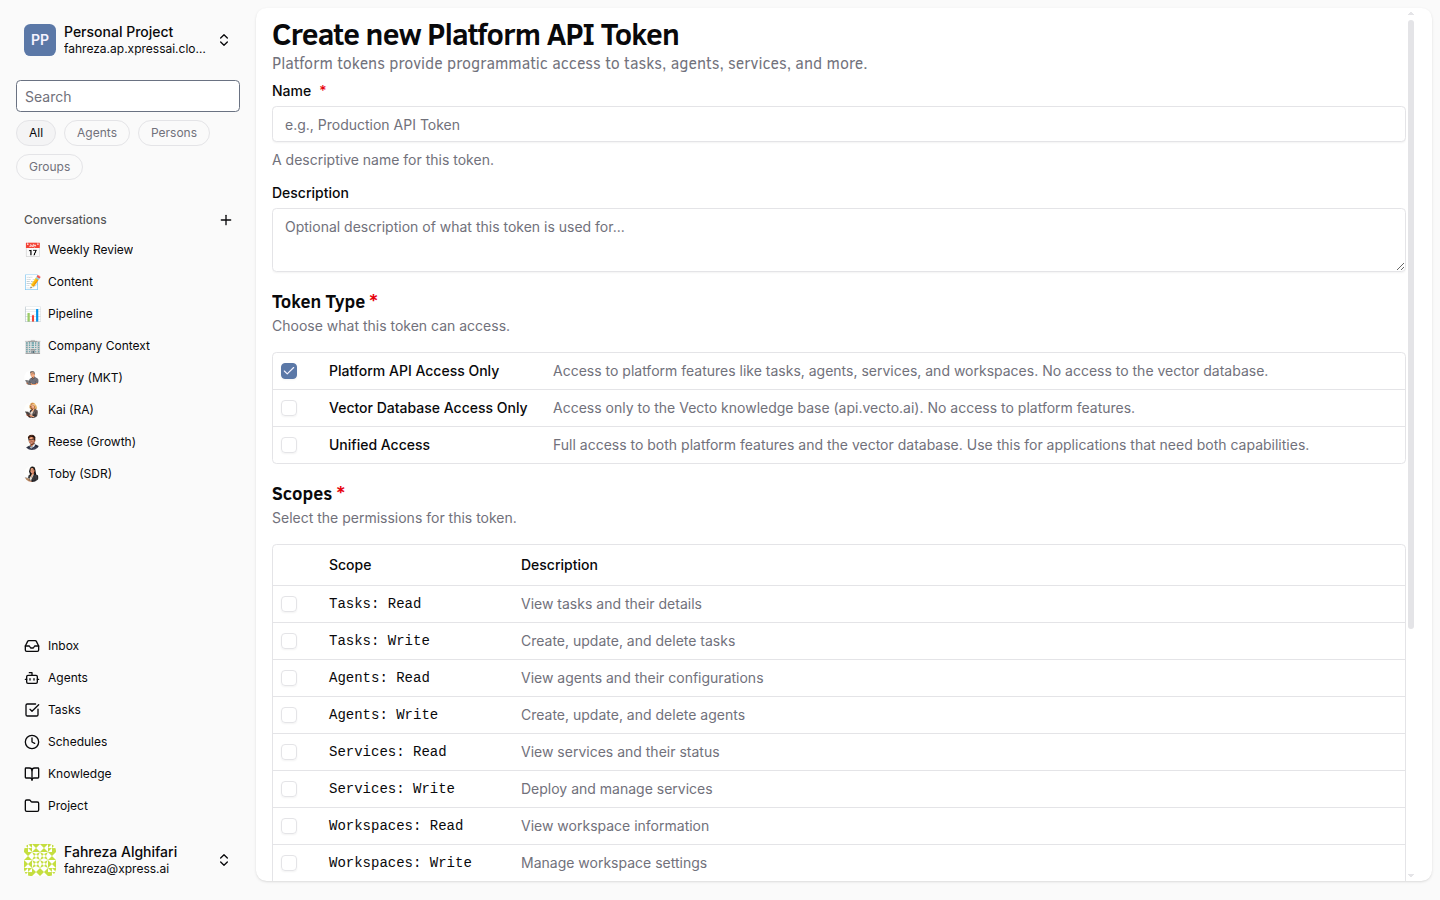Click the Conversations section label
Screen dimensions: 1440x900
coord(65,220)
